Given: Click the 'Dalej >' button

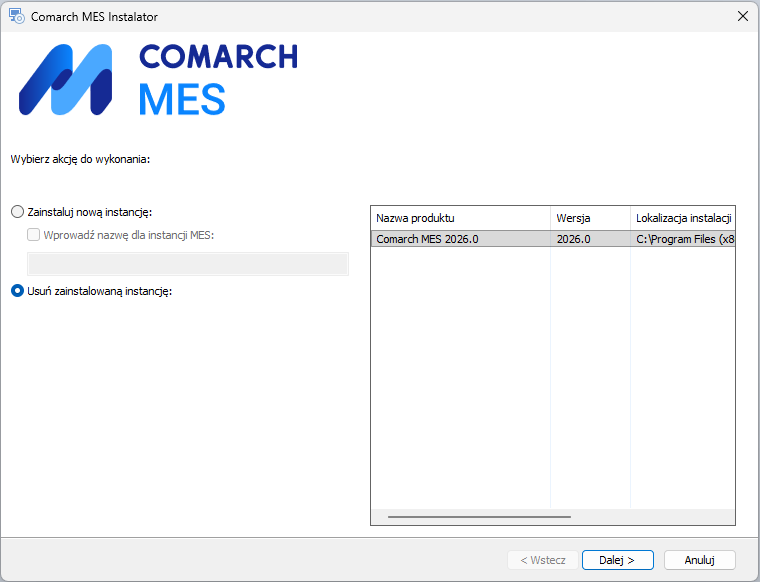Looking at the screenshot, I should point(618,560).
